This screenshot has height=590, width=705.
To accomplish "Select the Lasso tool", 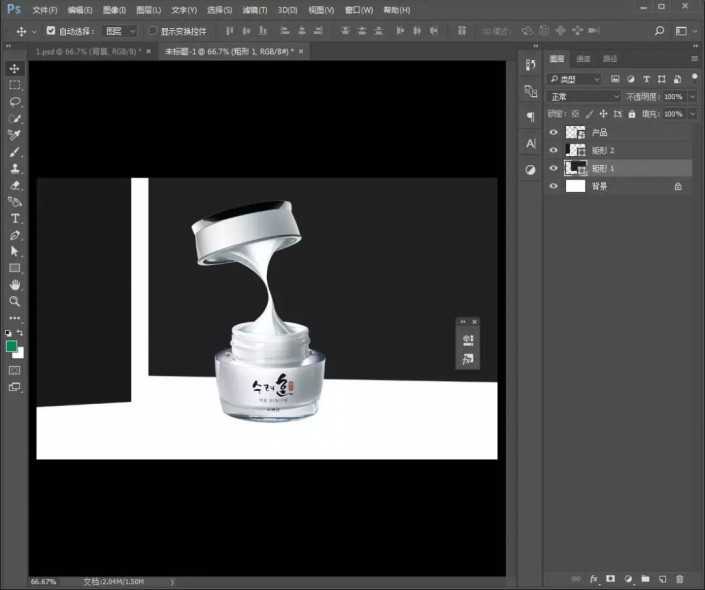I will (x=15, y=102).
